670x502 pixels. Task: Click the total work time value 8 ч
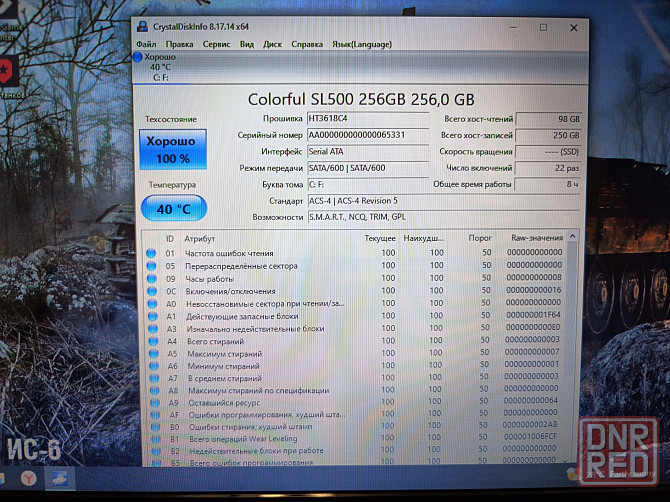coord(548,184)
